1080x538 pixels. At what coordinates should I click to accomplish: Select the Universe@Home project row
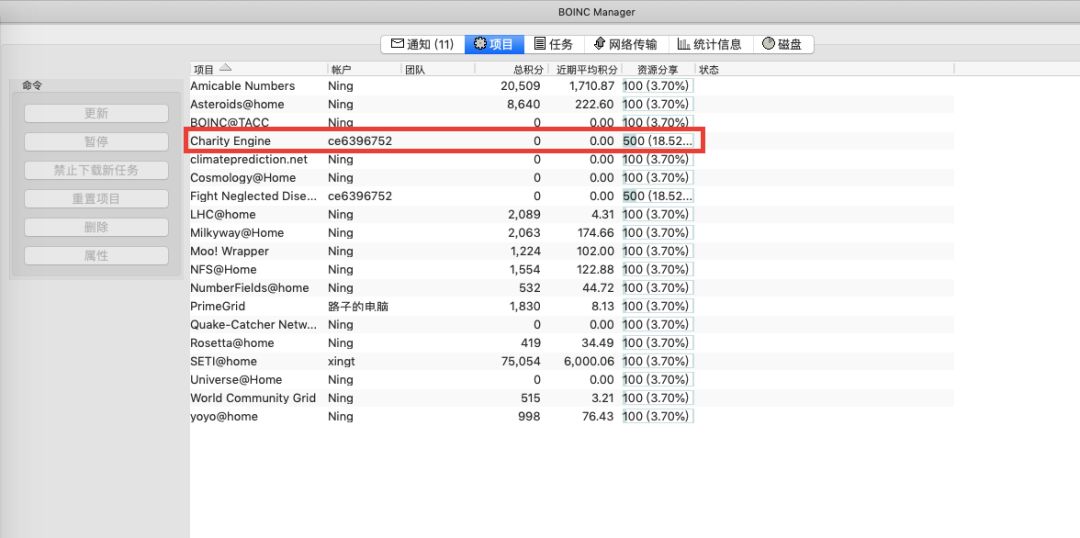click(x=572, y=380)
